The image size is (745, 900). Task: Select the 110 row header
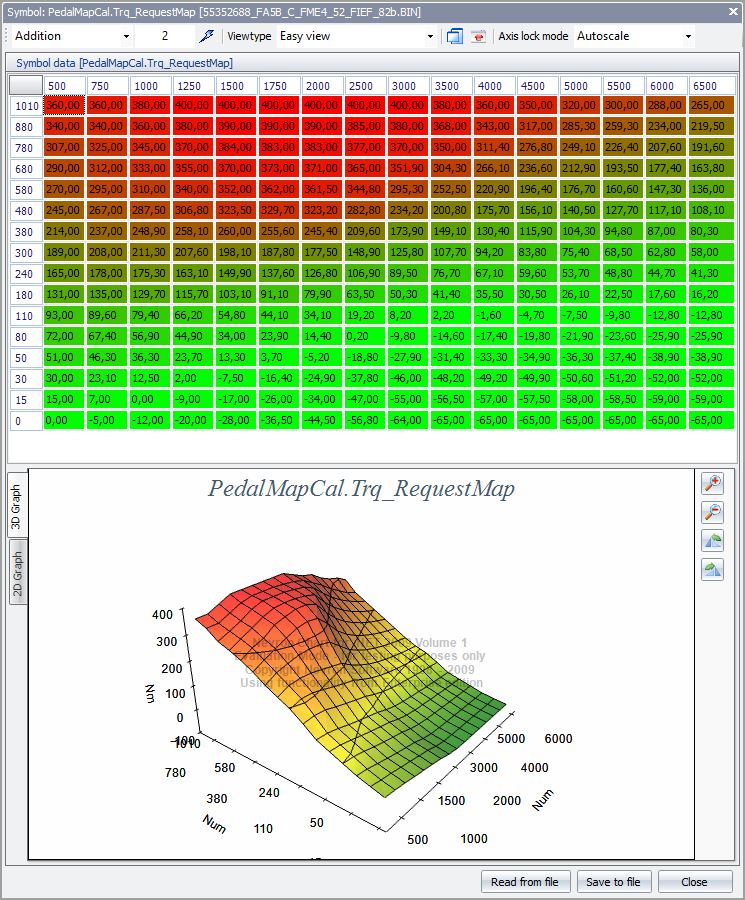26,316
